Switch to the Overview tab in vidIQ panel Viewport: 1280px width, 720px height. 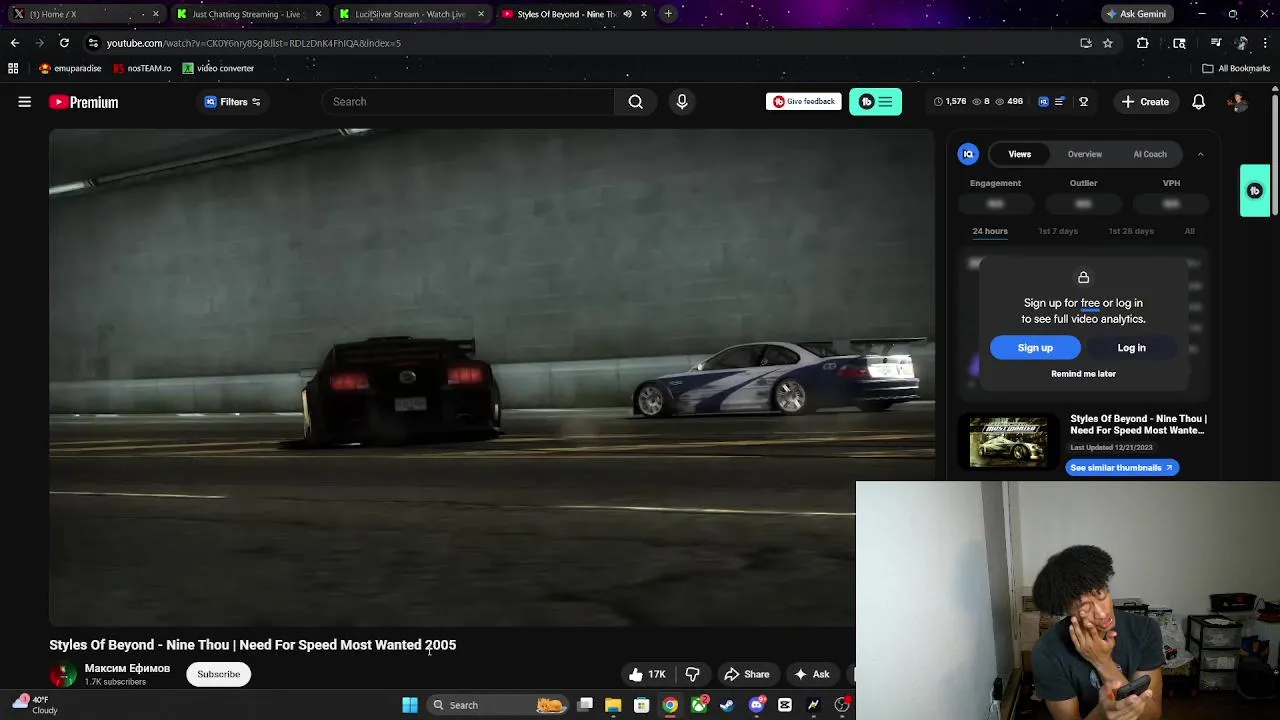1085,154
